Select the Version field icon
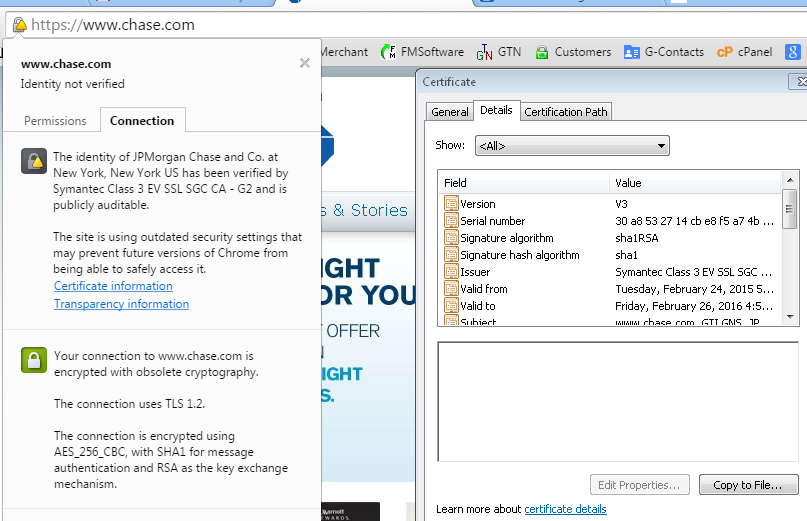 tap(451, 203)
